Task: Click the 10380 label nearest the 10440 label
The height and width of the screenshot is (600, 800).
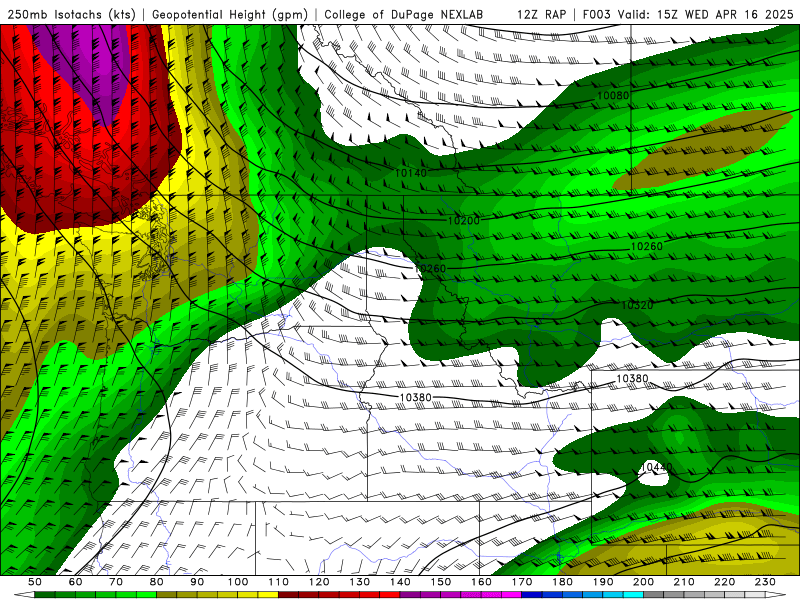Action: [x=632, y=379]
